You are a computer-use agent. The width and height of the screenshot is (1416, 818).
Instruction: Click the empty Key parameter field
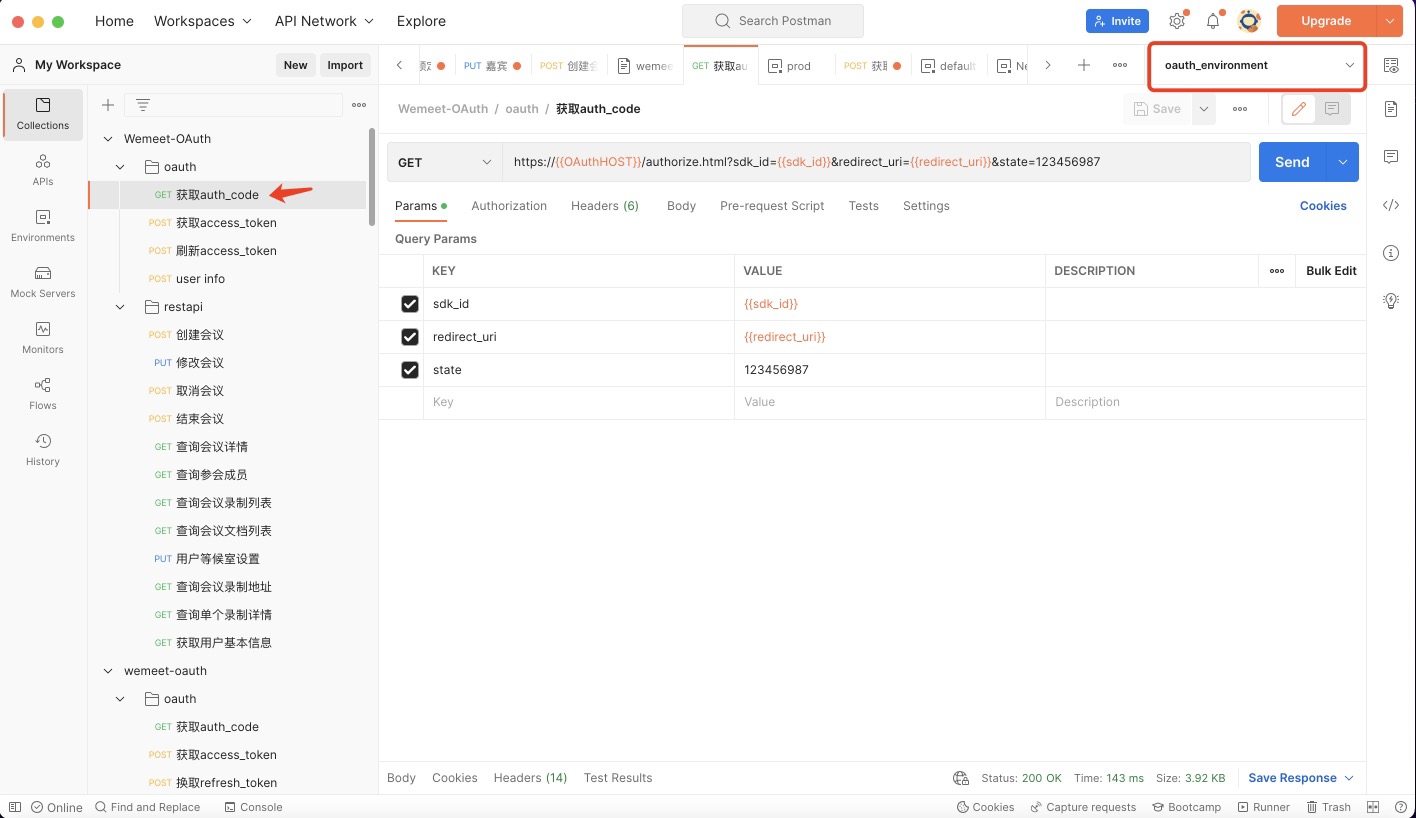(578, 402)
